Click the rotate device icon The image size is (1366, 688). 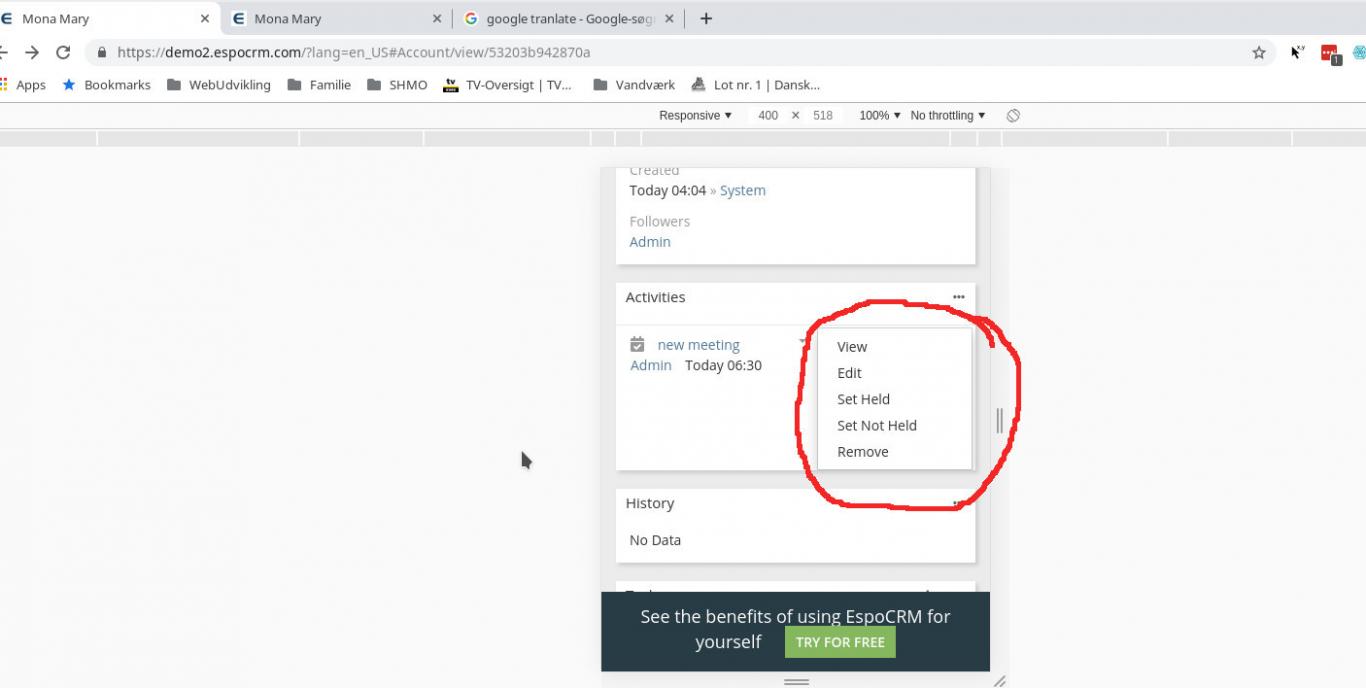(x=1013, y=116)
